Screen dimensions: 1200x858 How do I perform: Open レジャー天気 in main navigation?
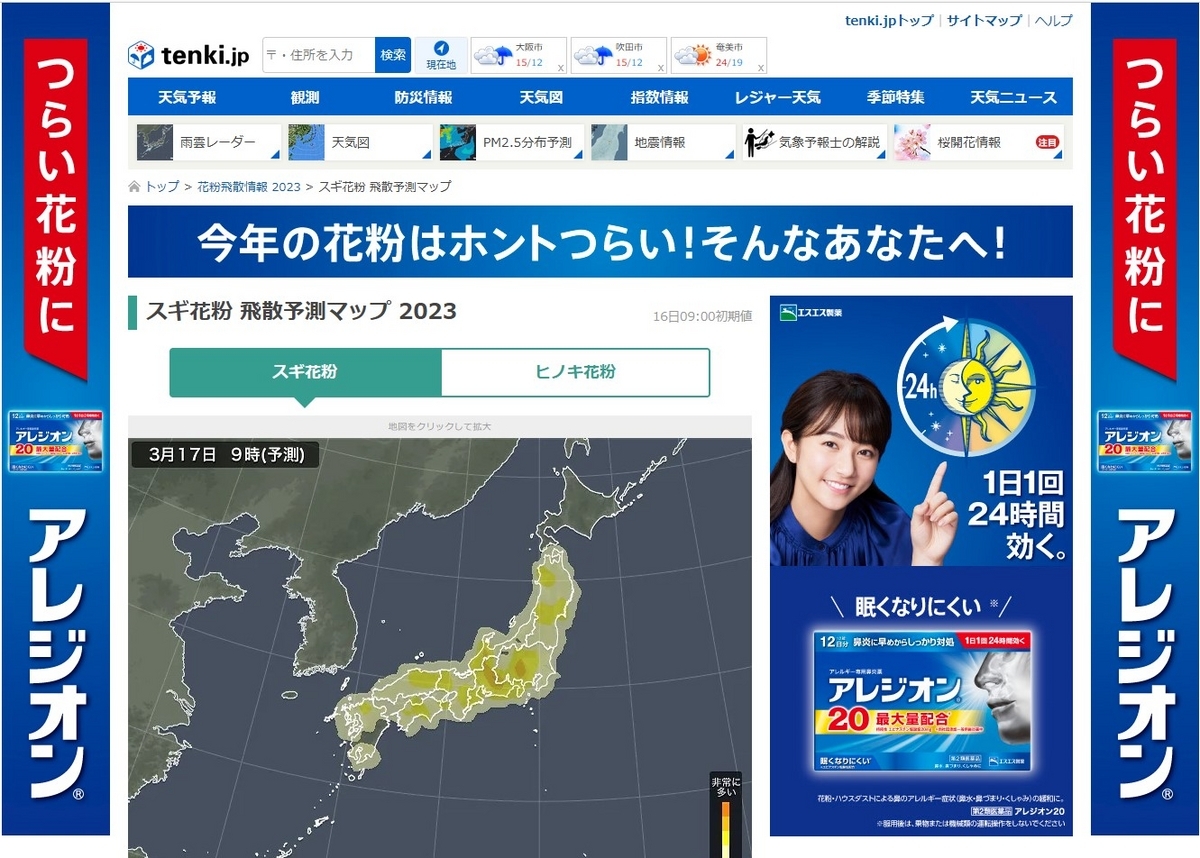(777, 97)
